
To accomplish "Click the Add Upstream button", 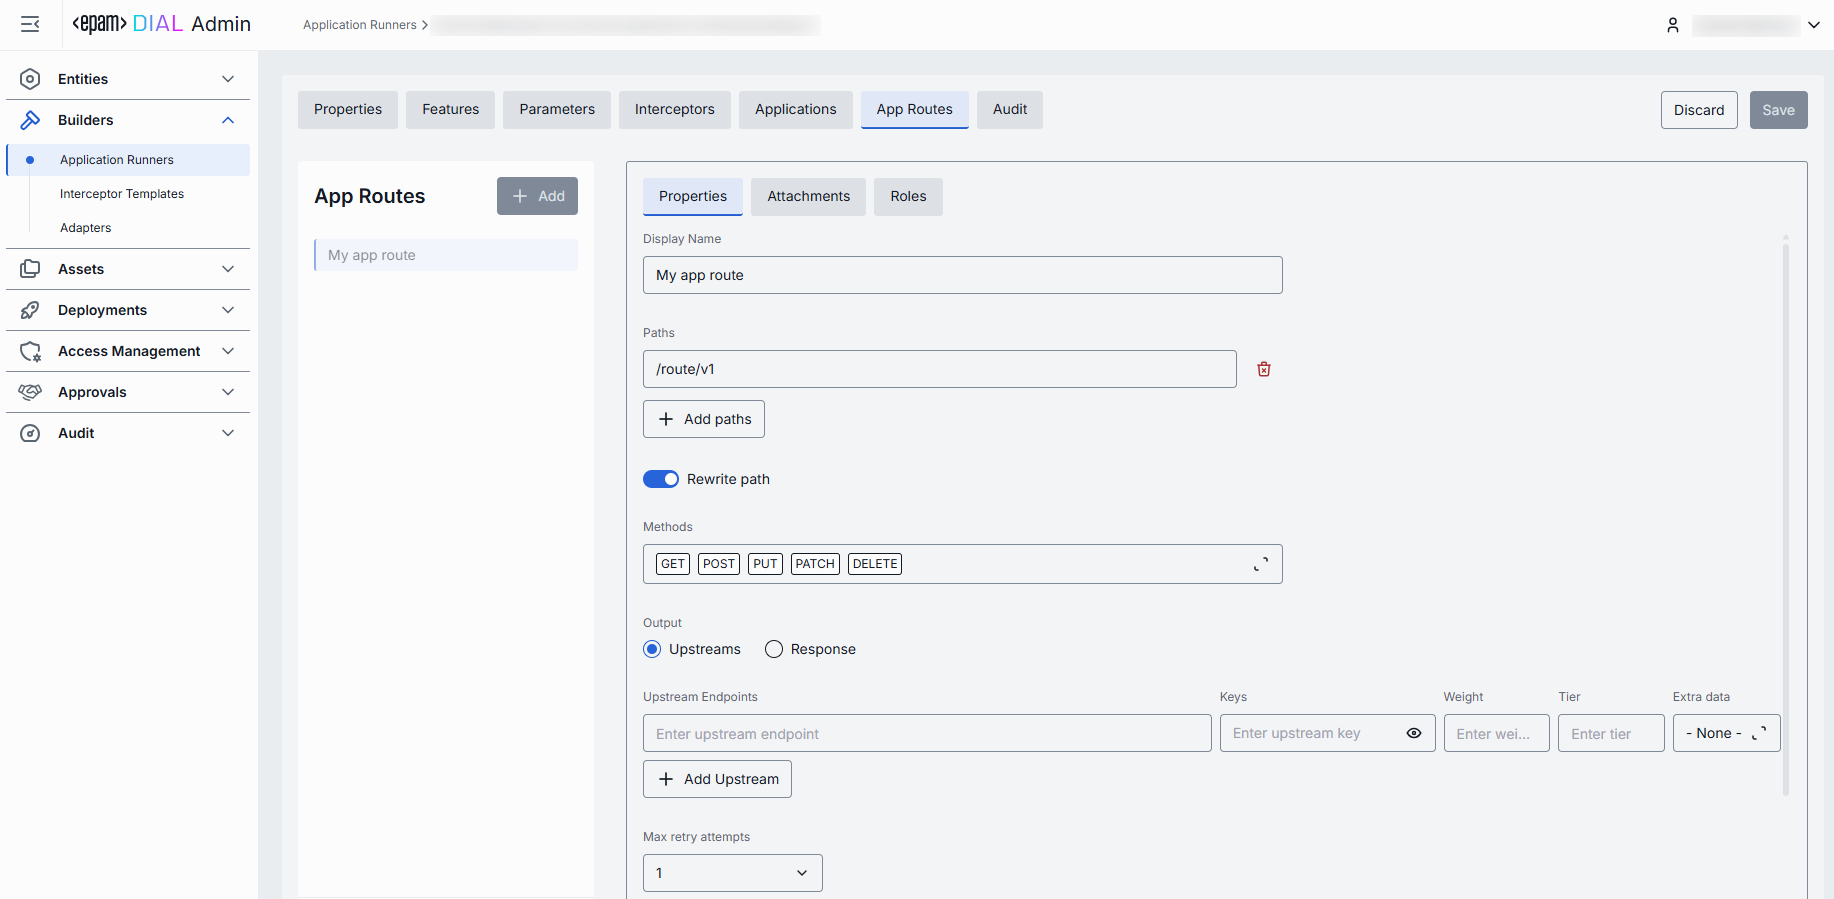I will click(x=717, y=779).
